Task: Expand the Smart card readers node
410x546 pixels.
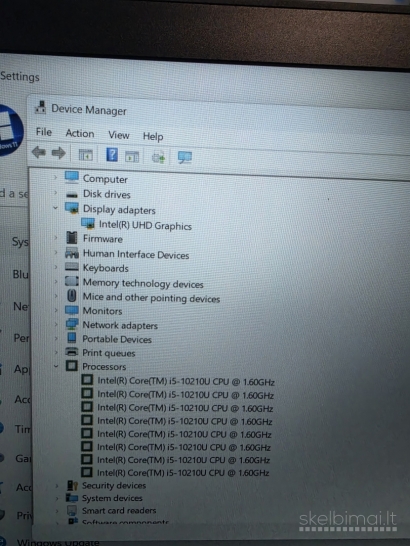Action: [x=56, y=510]
